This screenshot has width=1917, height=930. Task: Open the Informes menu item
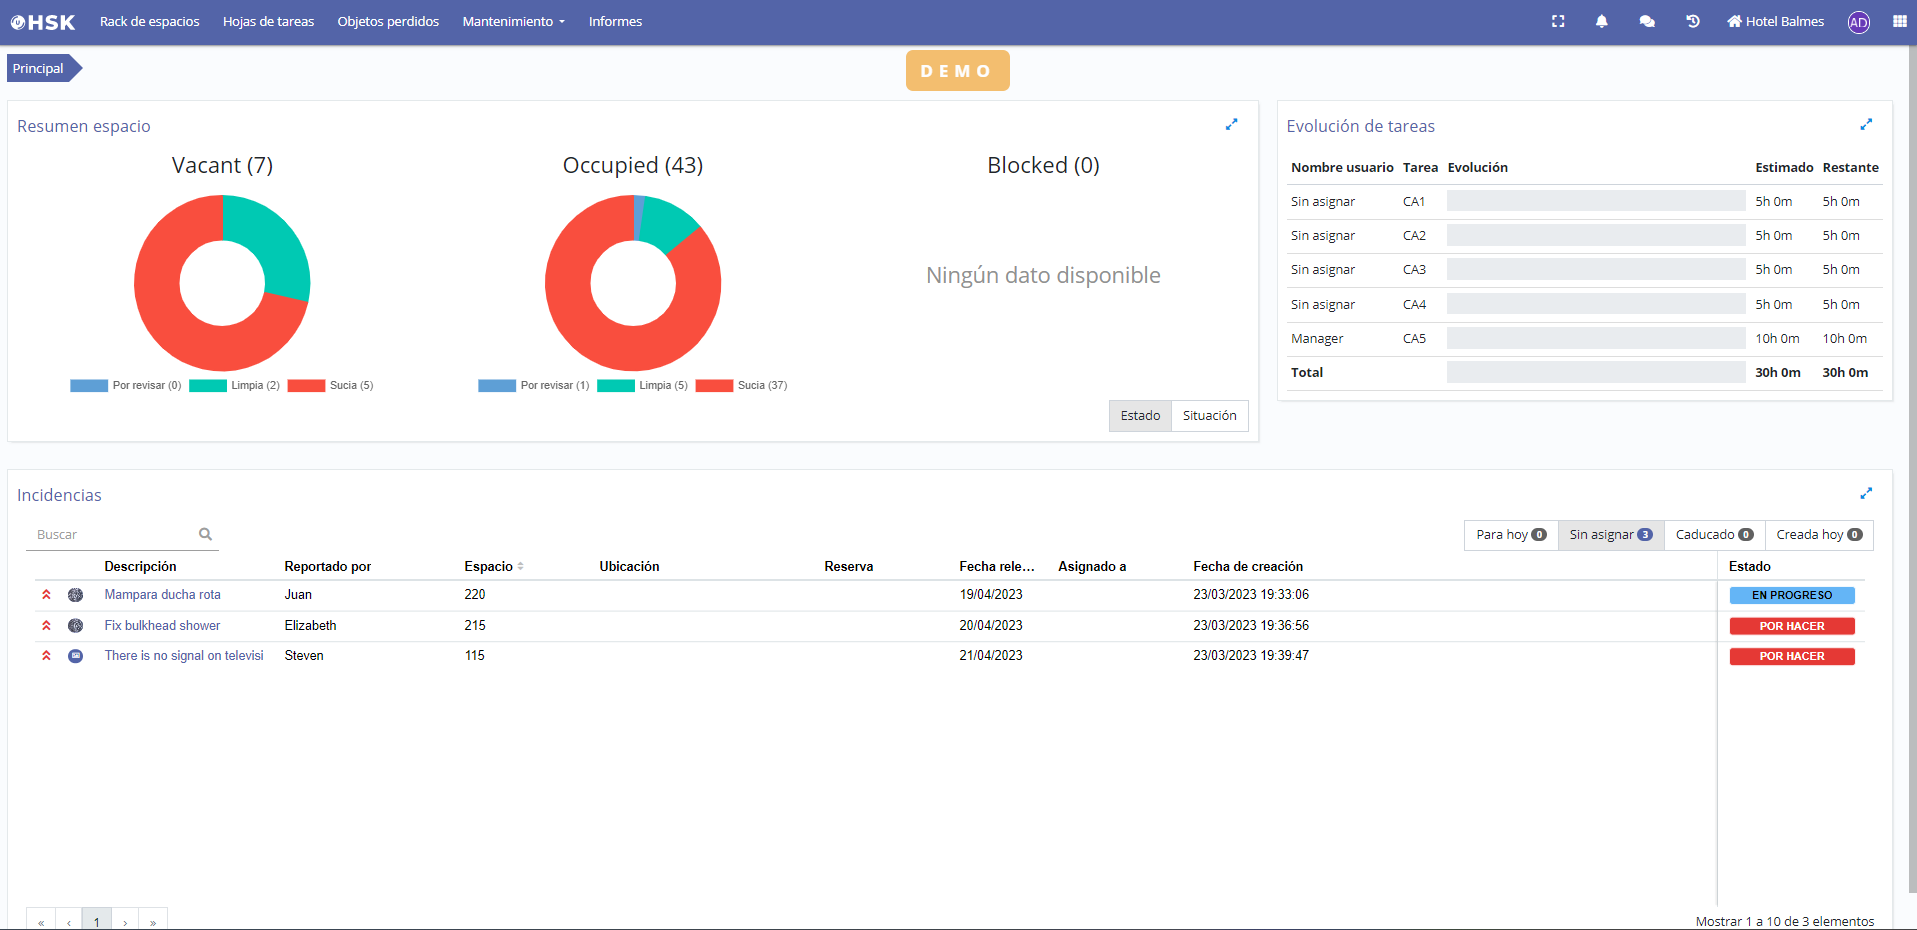[615, 21]
